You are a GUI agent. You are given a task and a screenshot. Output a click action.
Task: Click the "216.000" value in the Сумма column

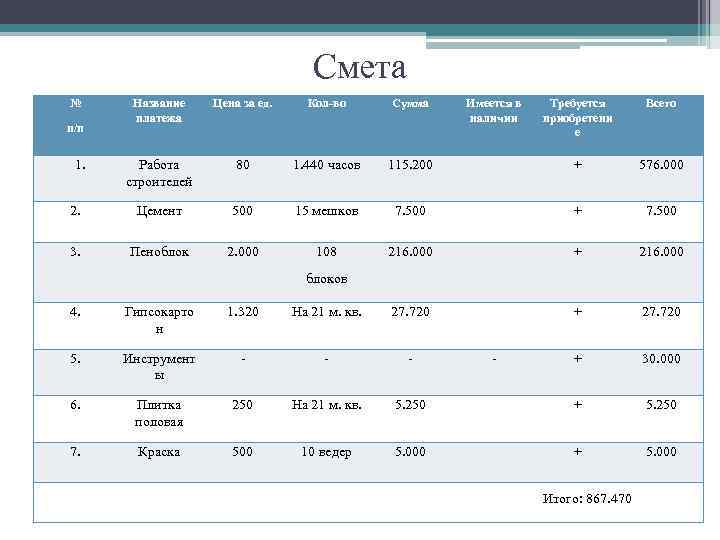tap(410, 252)
